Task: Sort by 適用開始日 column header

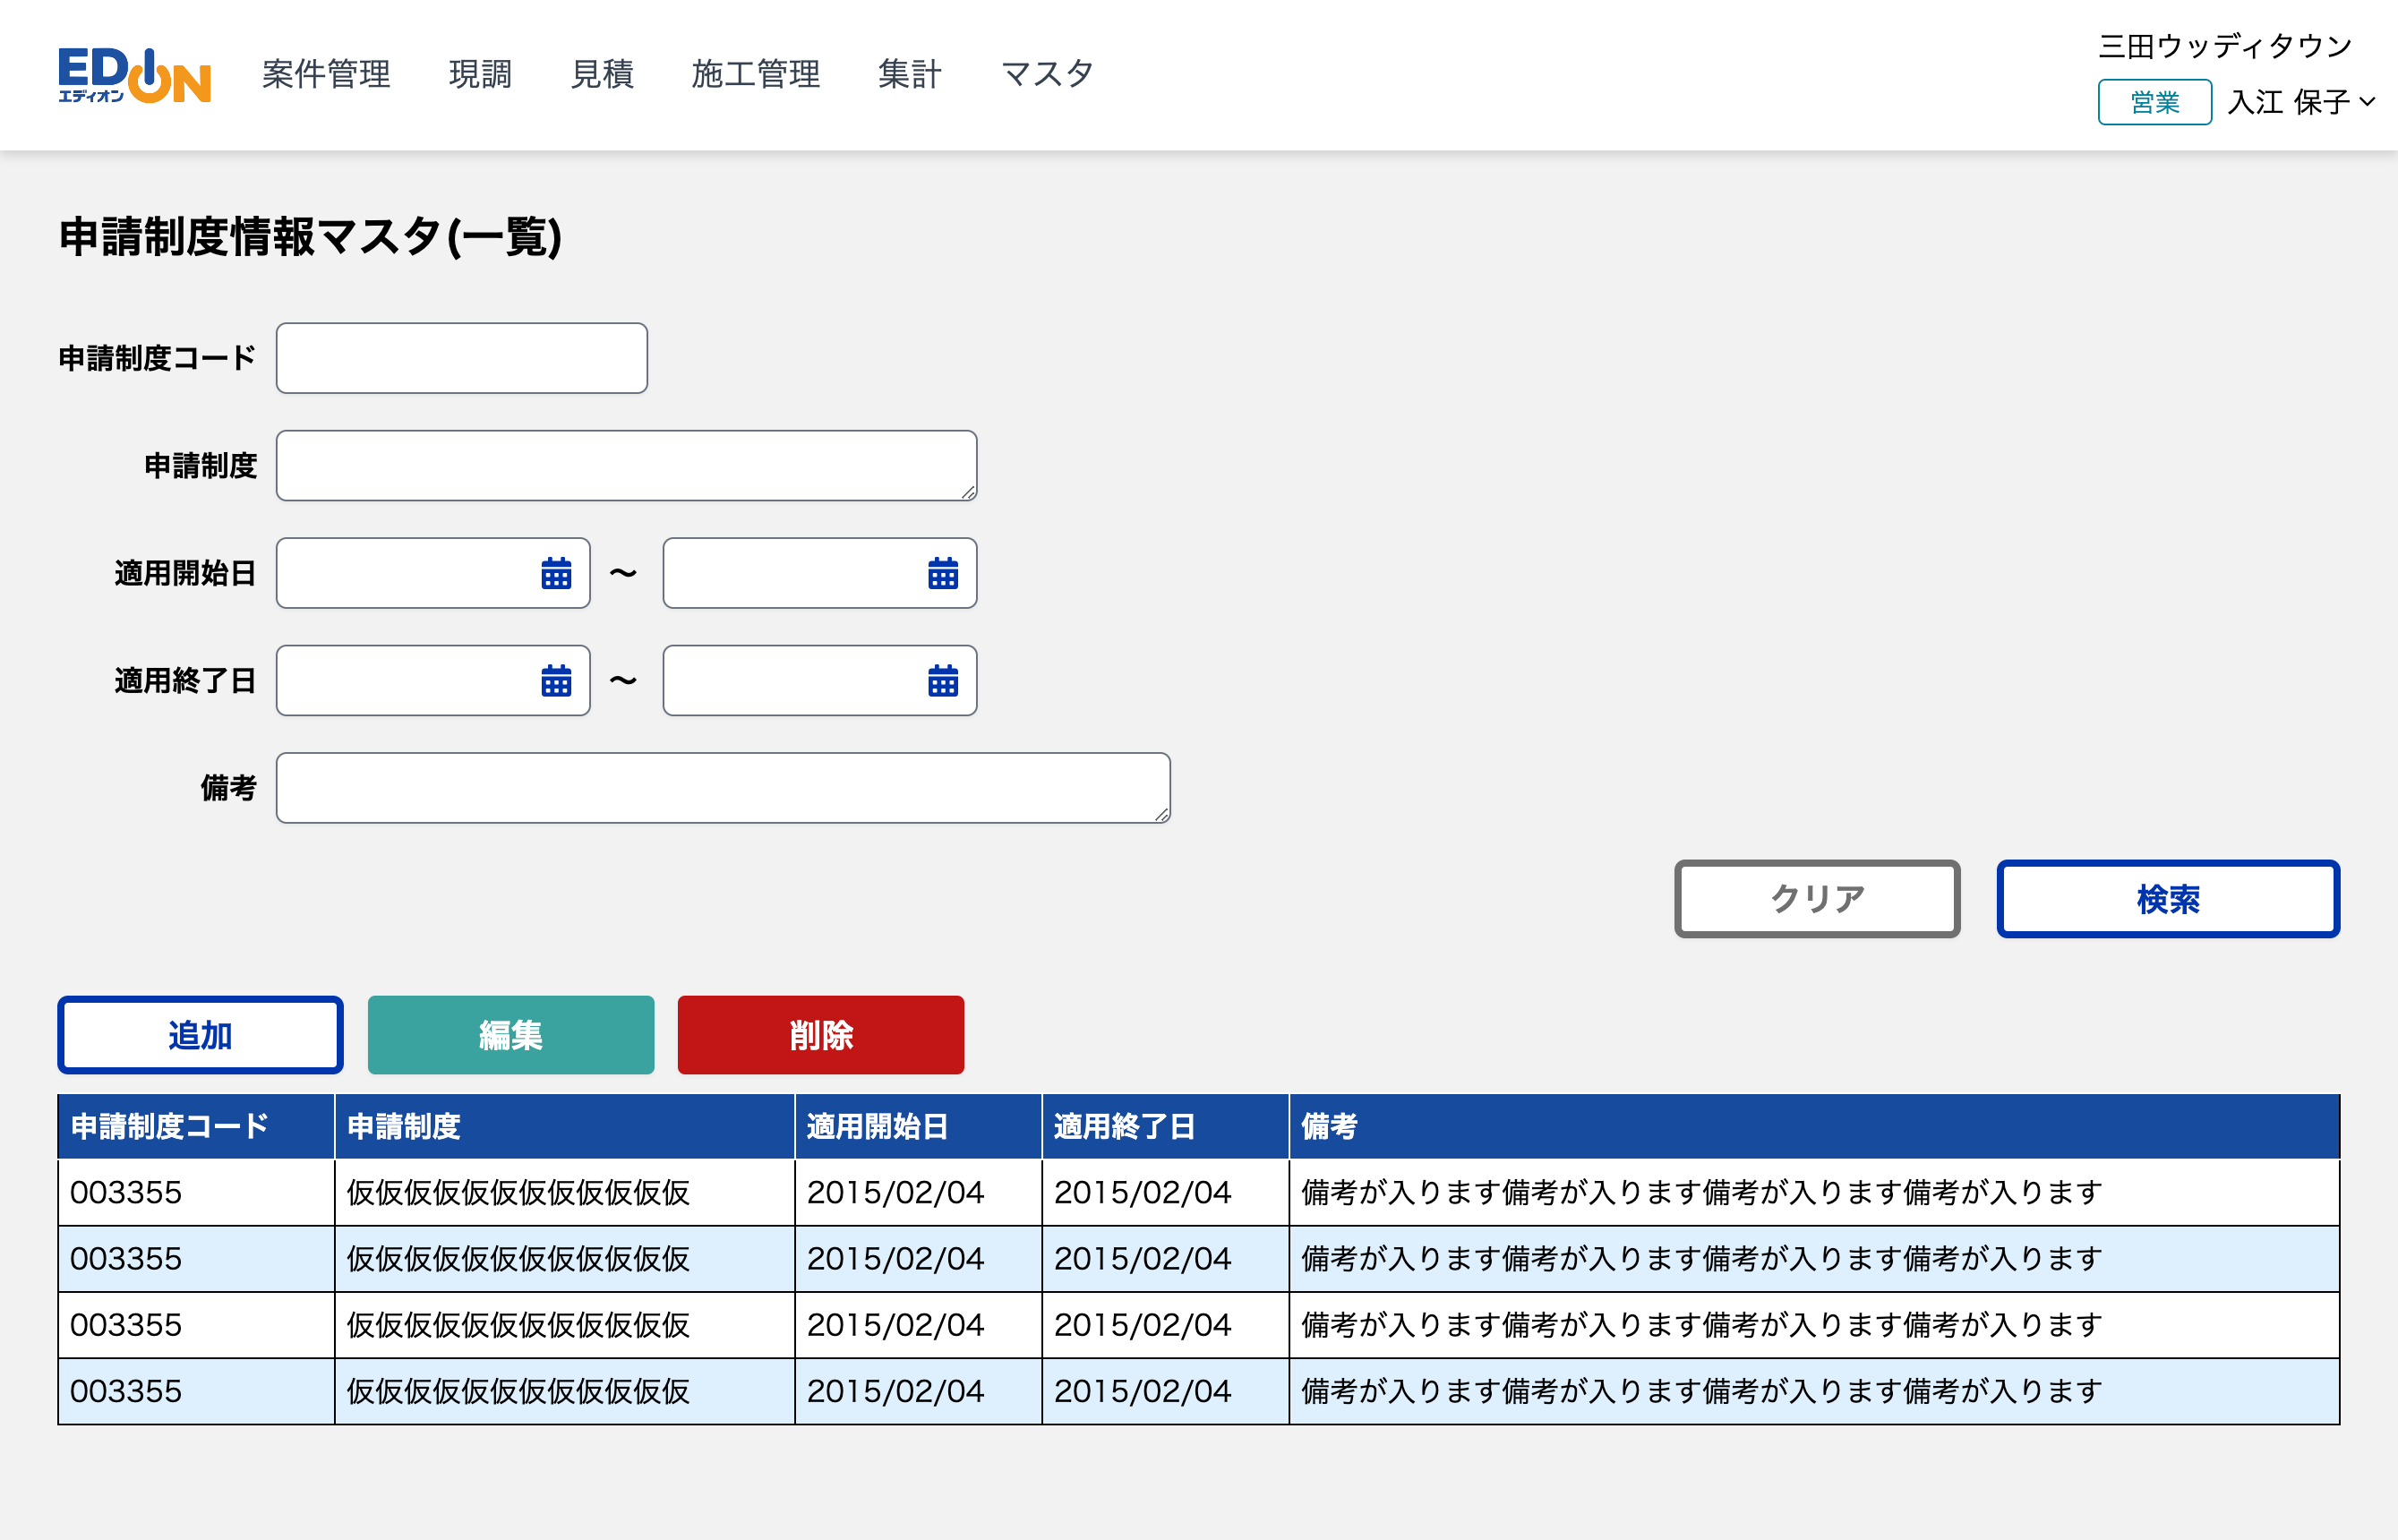Action: coord(877,1127)
